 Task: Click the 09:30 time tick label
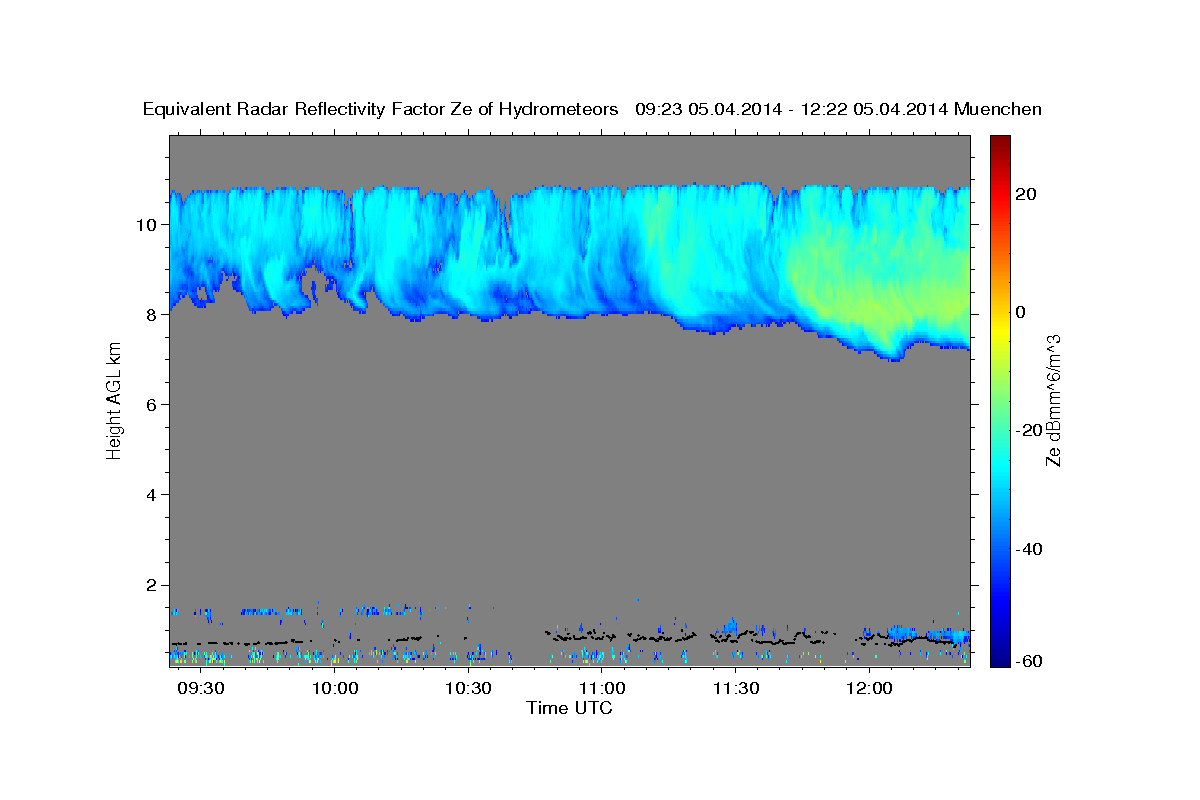pos(203,689)
